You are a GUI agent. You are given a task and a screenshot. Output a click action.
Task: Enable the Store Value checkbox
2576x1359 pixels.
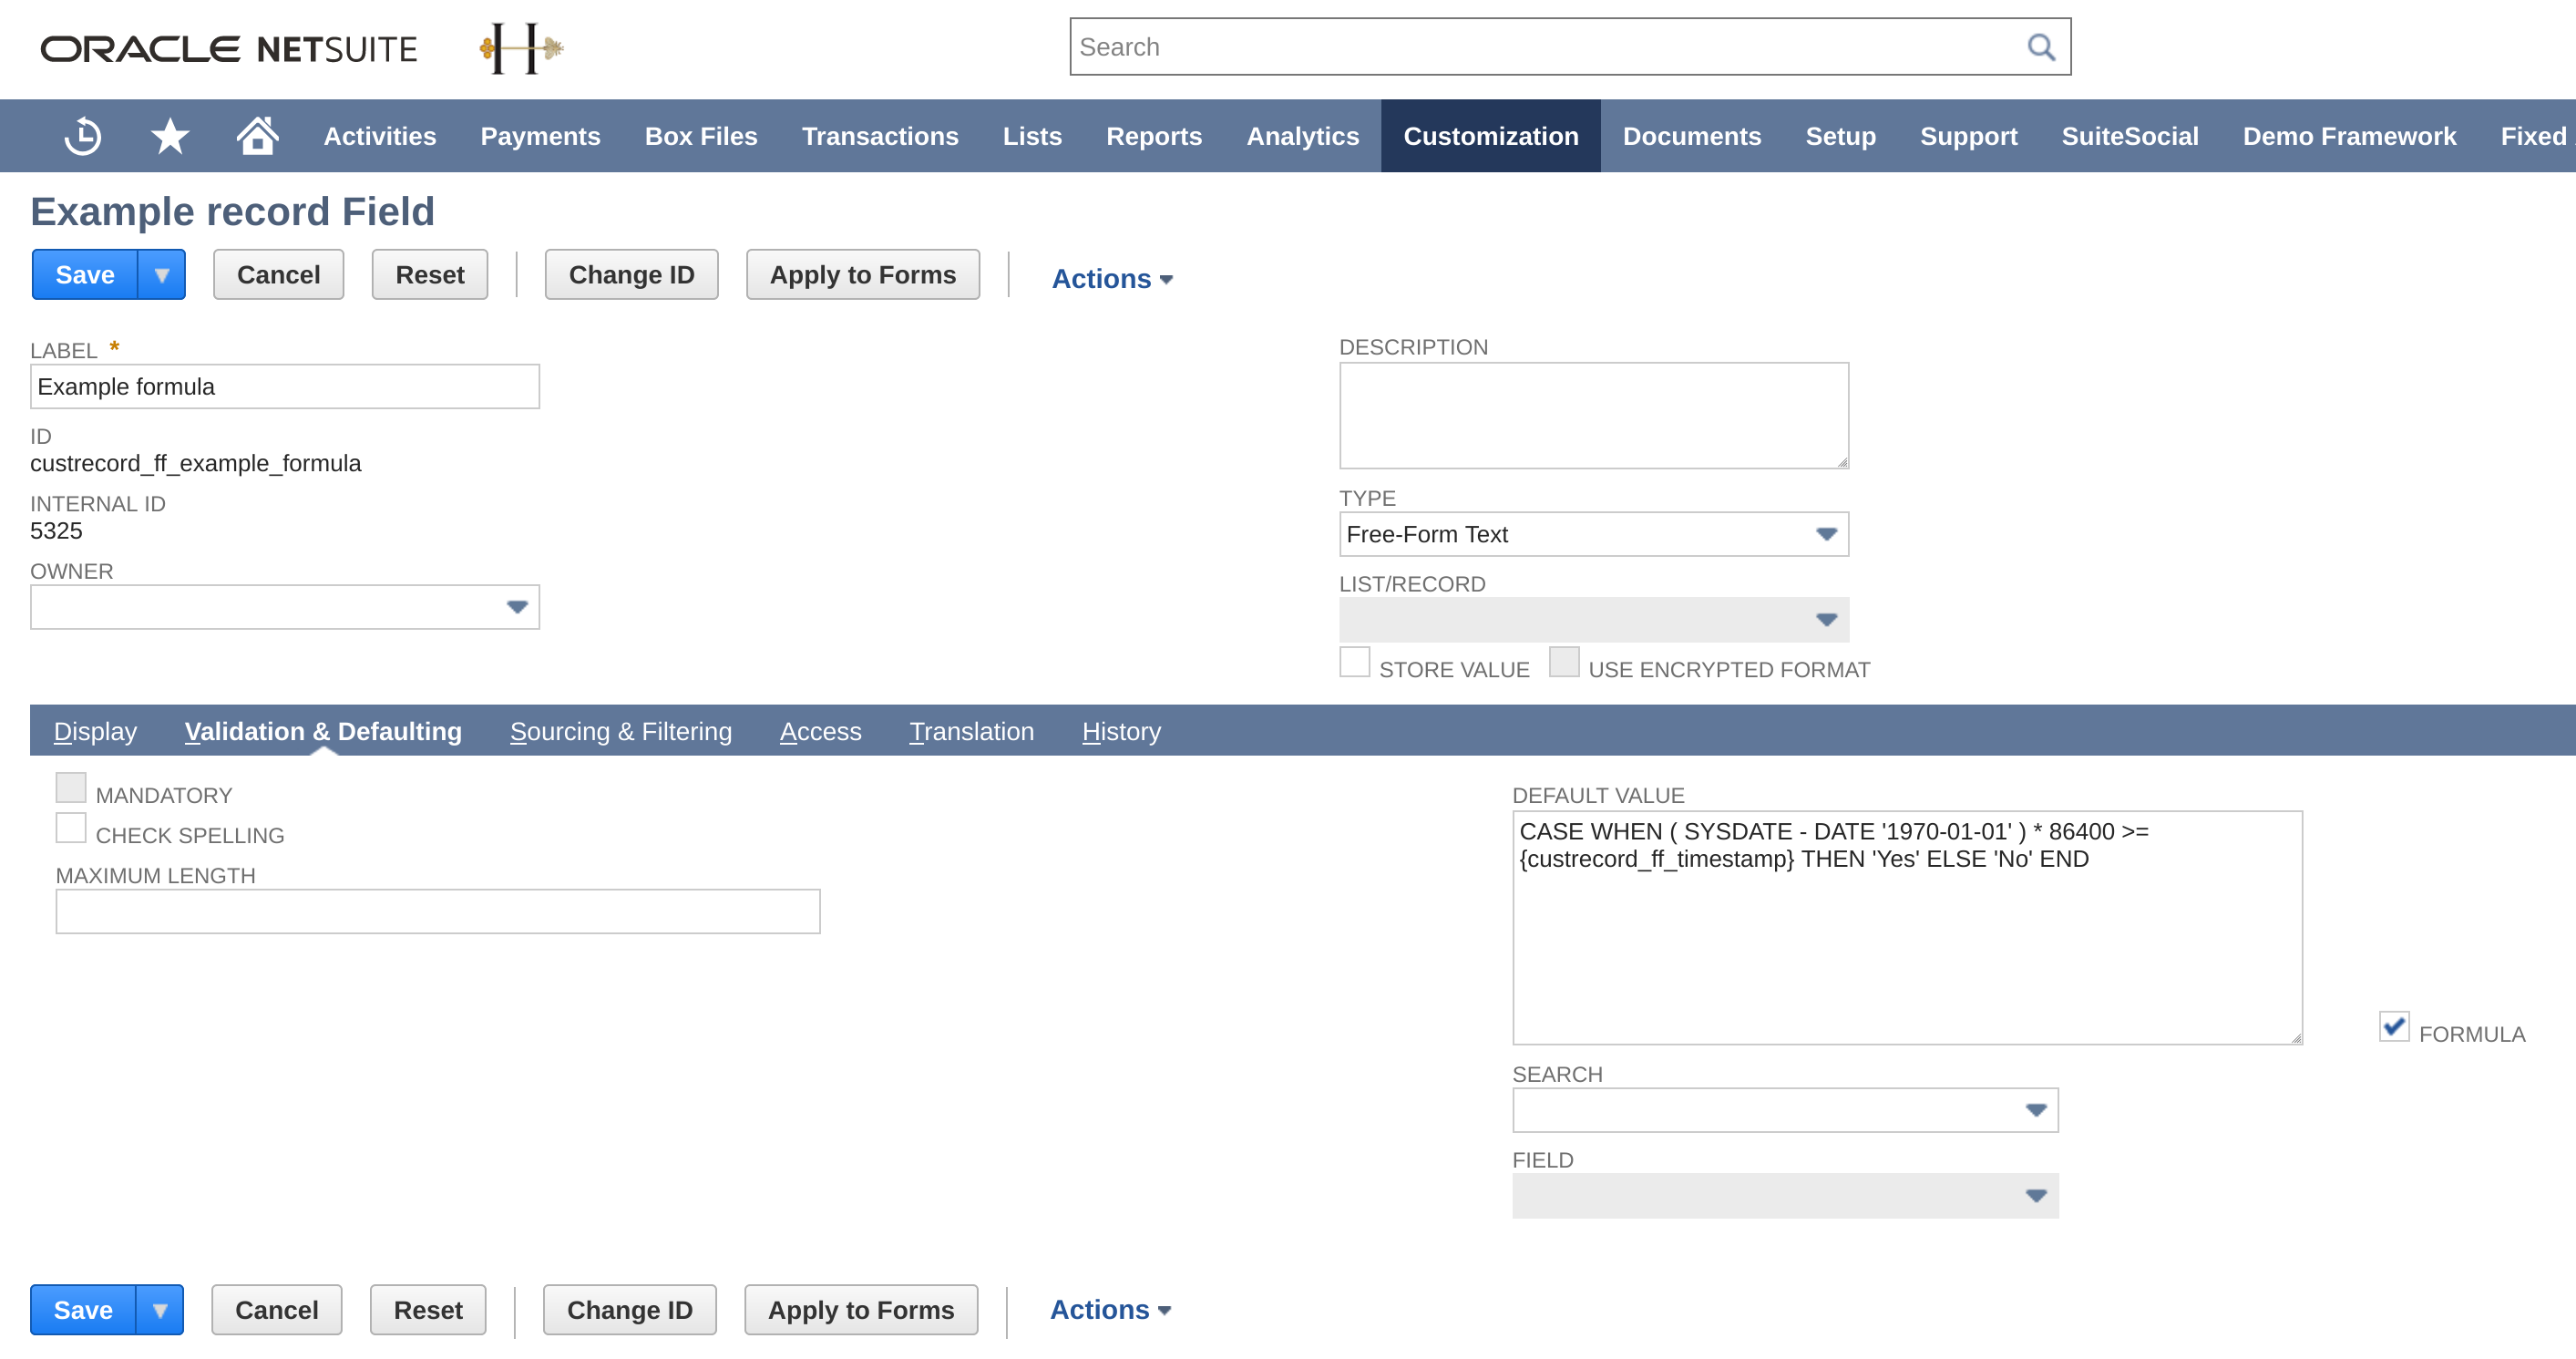tap(1354, 663)
